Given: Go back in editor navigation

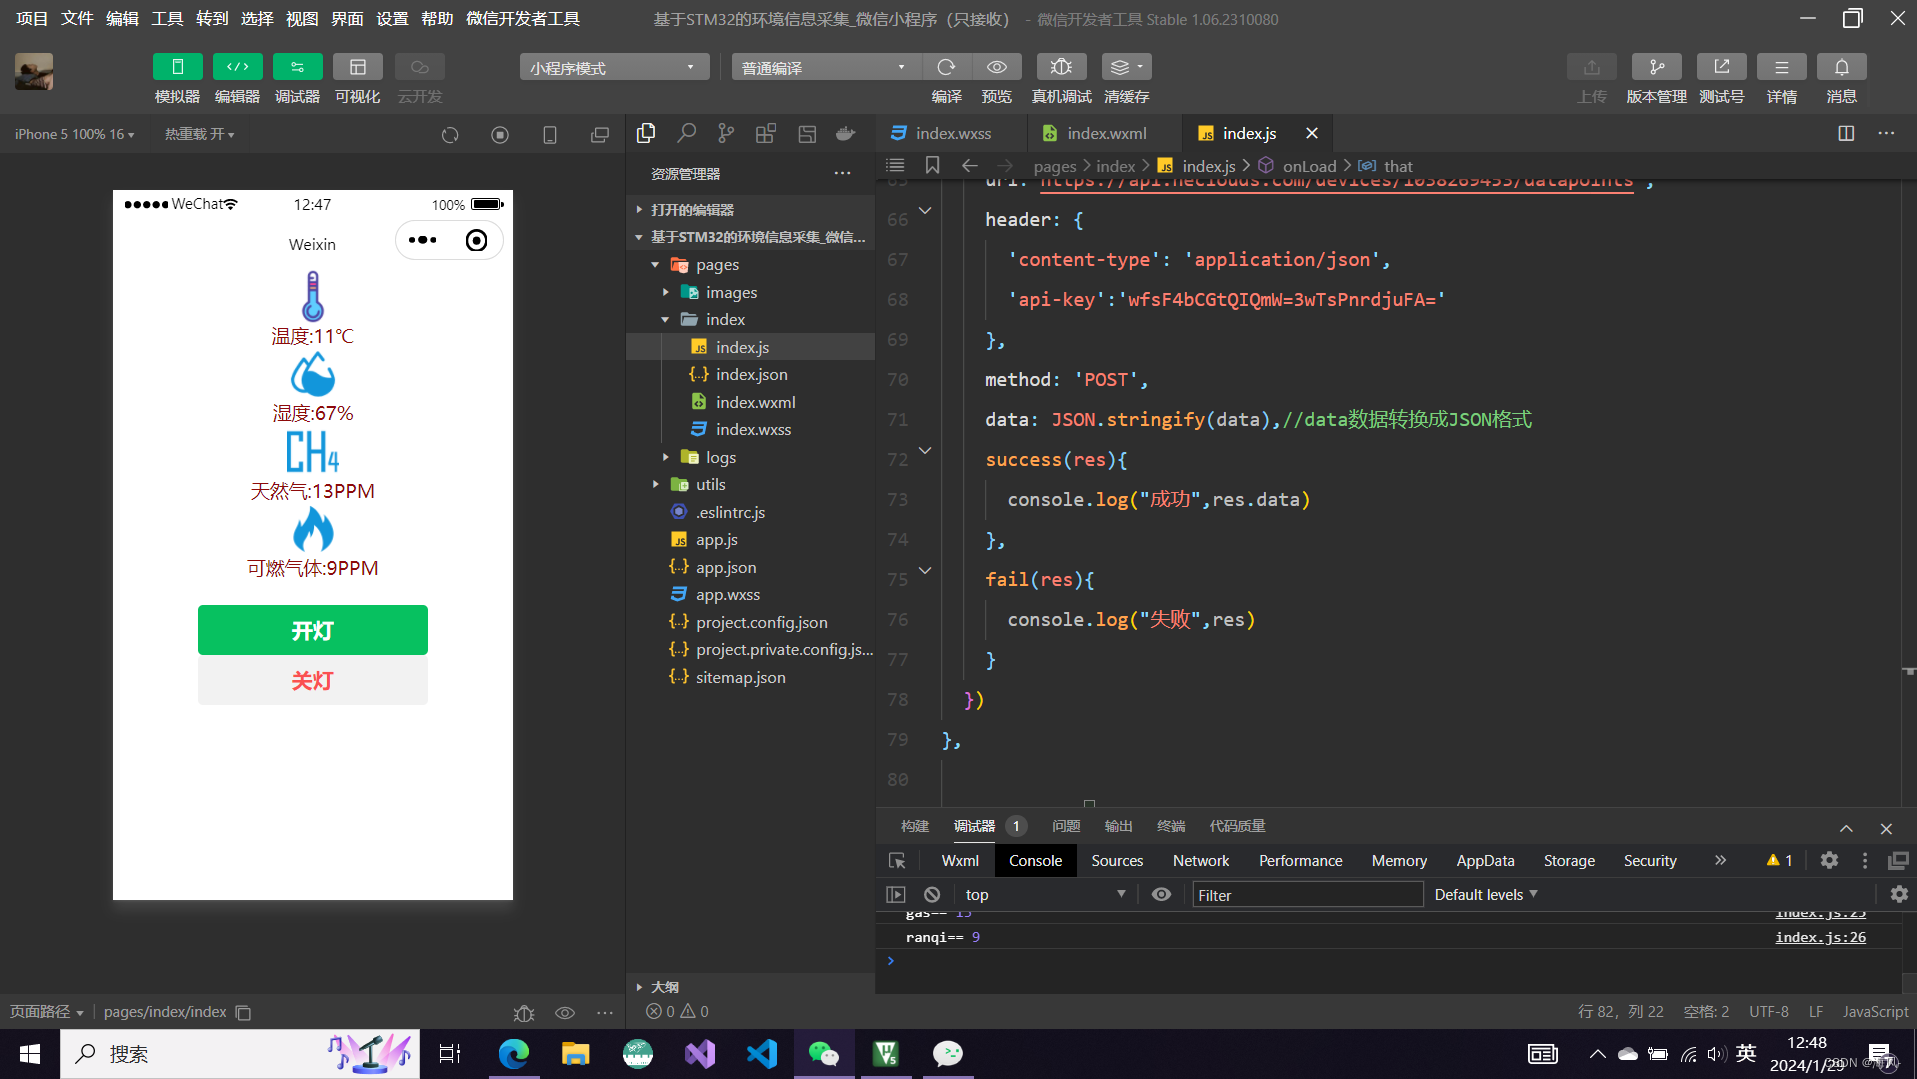Looking at the screenshot, I should point(969,165).
